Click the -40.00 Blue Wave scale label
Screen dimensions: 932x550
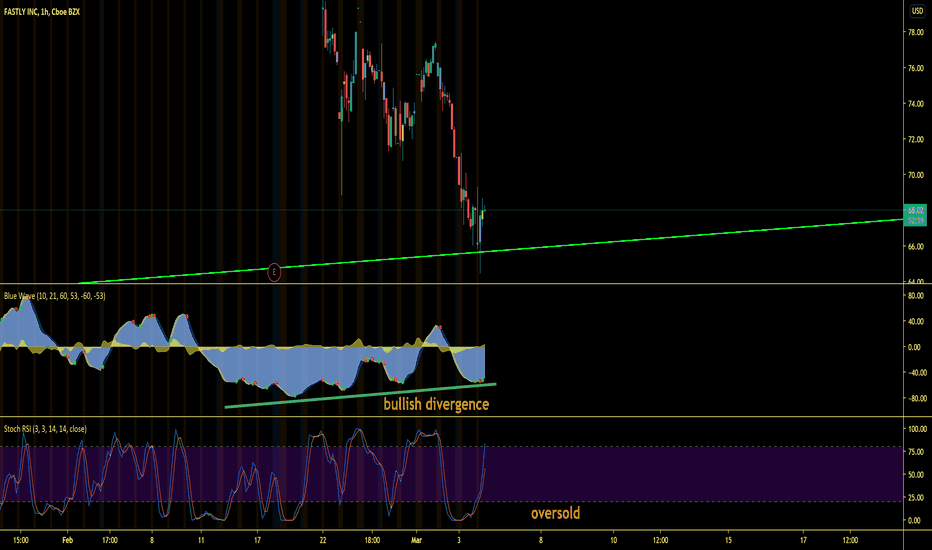[915, 373]
